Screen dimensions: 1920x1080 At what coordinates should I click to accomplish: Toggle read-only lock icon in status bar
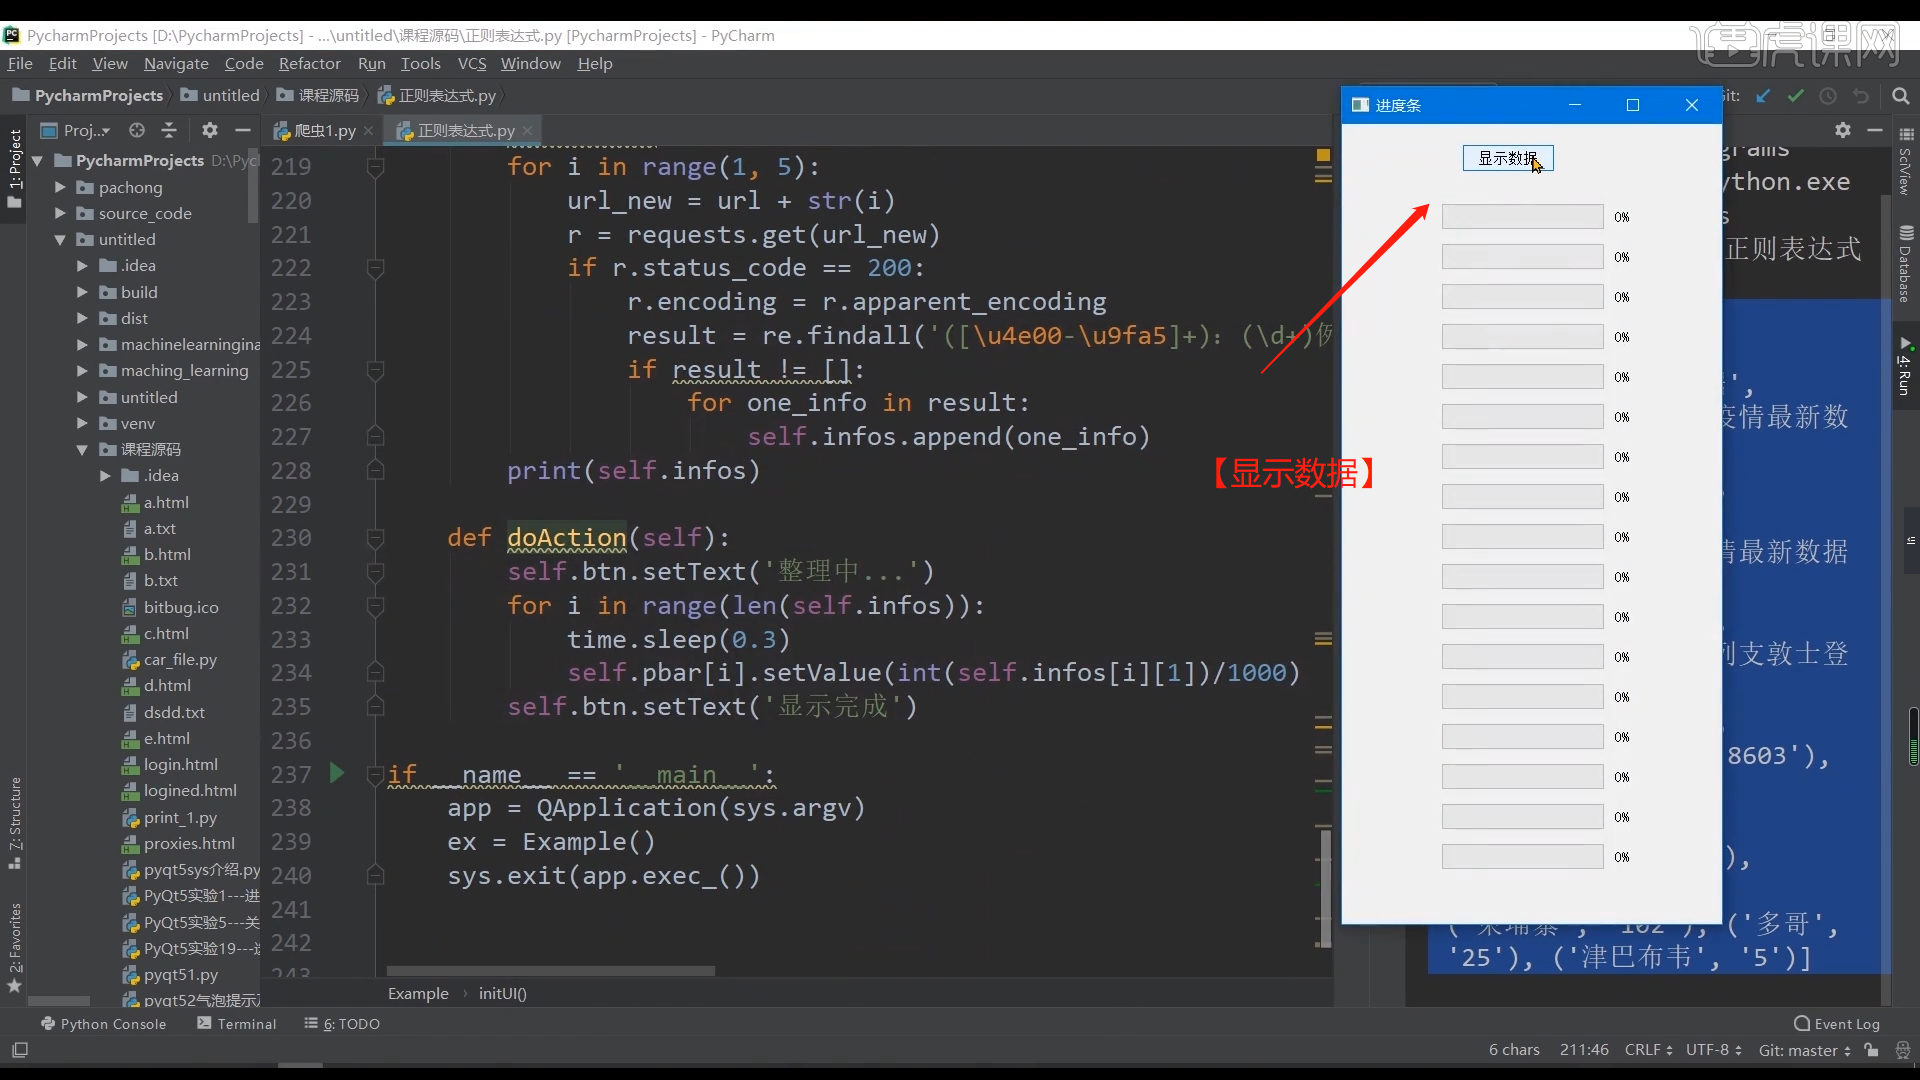[x=1872, y=1050]
